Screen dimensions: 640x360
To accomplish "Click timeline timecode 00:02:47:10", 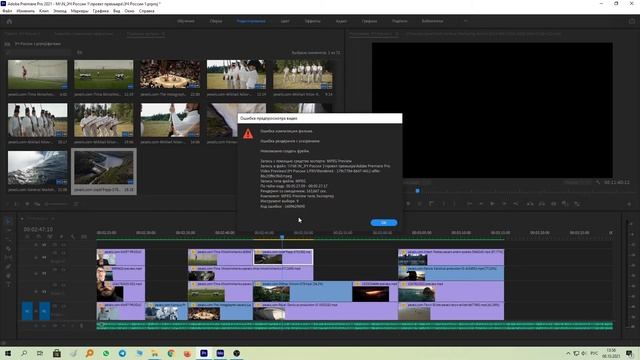I will point(38,229).
